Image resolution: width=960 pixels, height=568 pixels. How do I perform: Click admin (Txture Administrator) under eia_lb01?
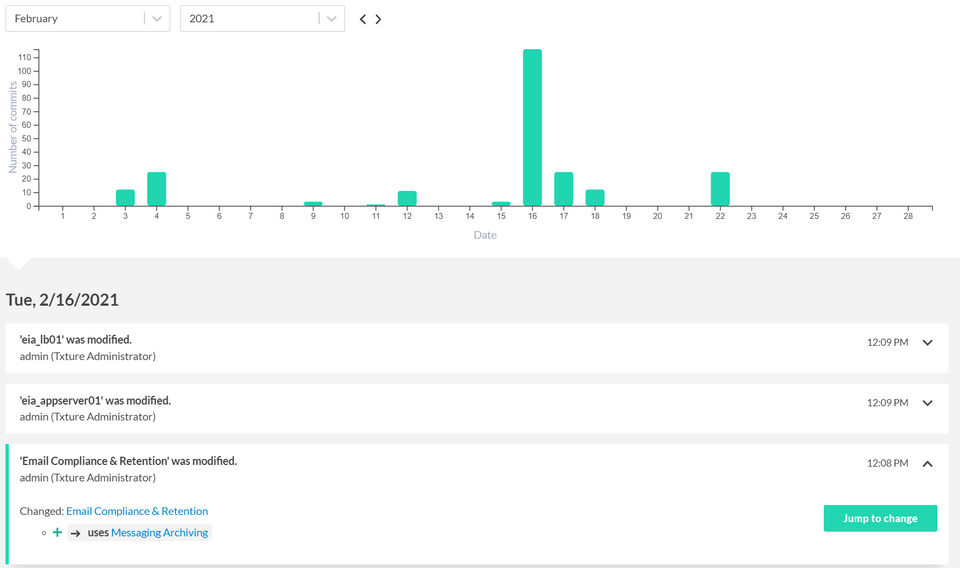pyautogui.click(x=88, y=356)
